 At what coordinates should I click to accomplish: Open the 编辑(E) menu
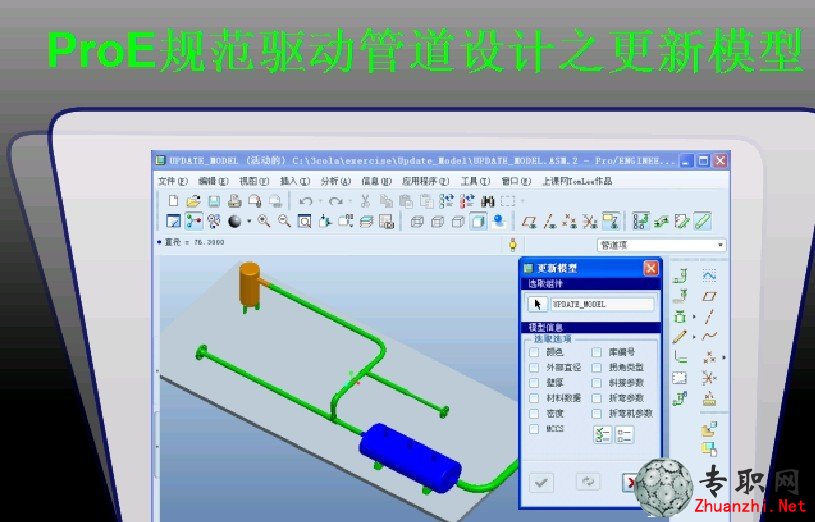pos(213,181)
